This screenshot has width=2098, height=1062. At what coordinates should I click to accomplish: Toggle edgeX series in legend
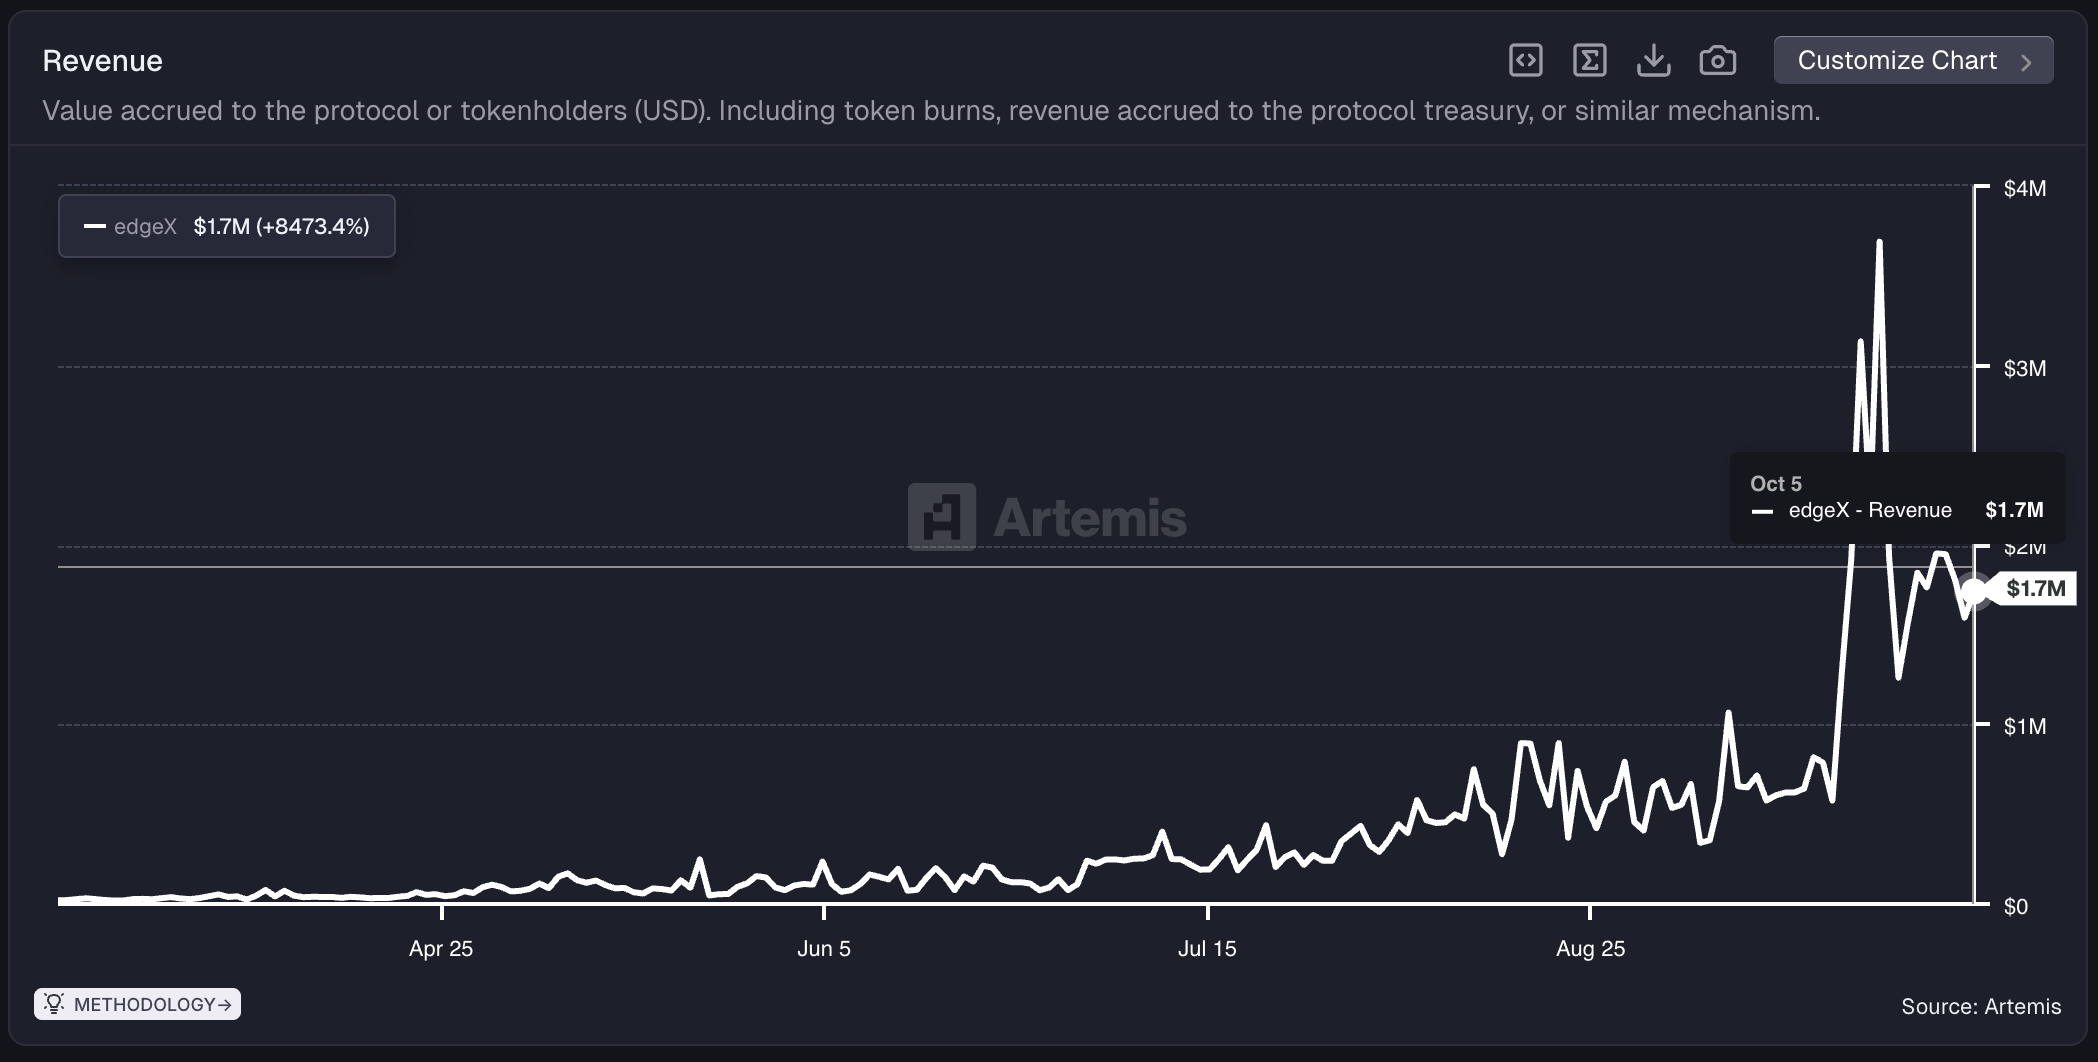227,226
